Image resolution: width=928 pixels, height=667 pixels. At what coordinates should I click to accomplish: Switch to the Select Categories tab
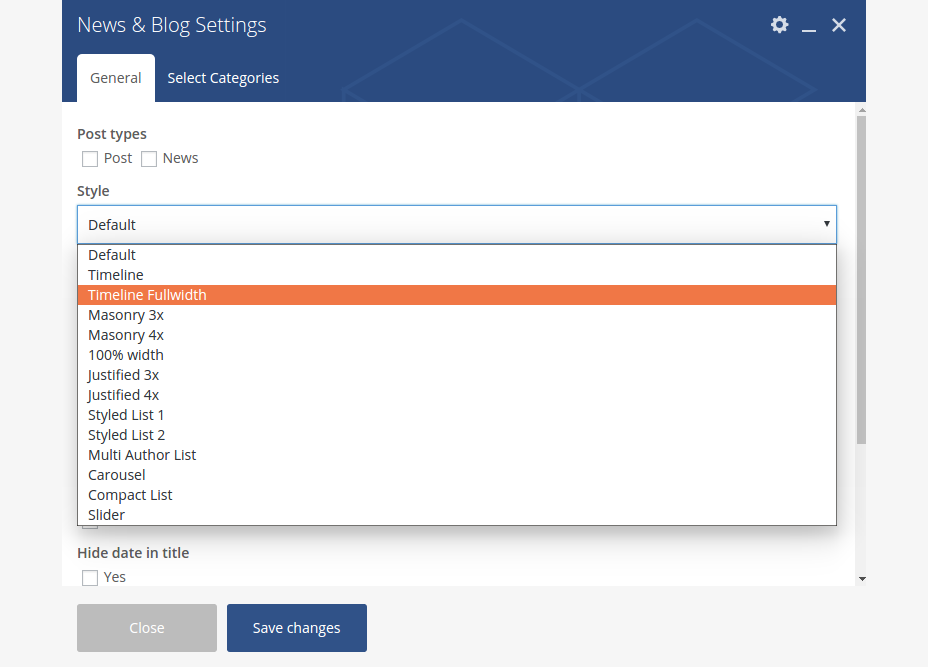tap(223, 78)
